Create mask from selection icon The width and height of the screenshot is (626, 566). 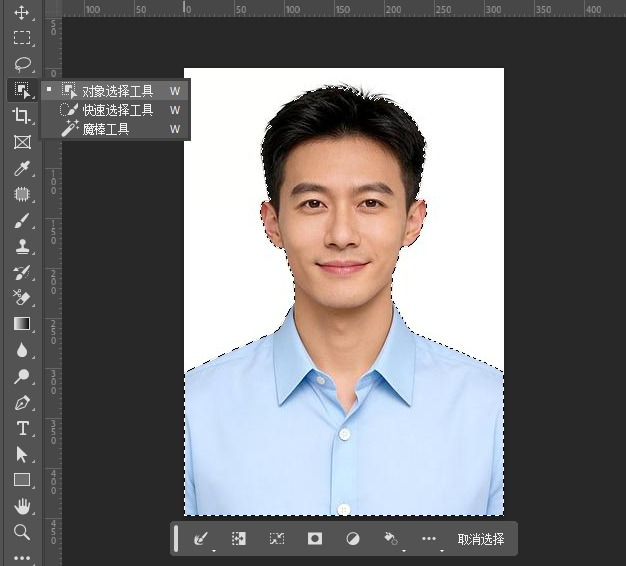pos(315,538)
